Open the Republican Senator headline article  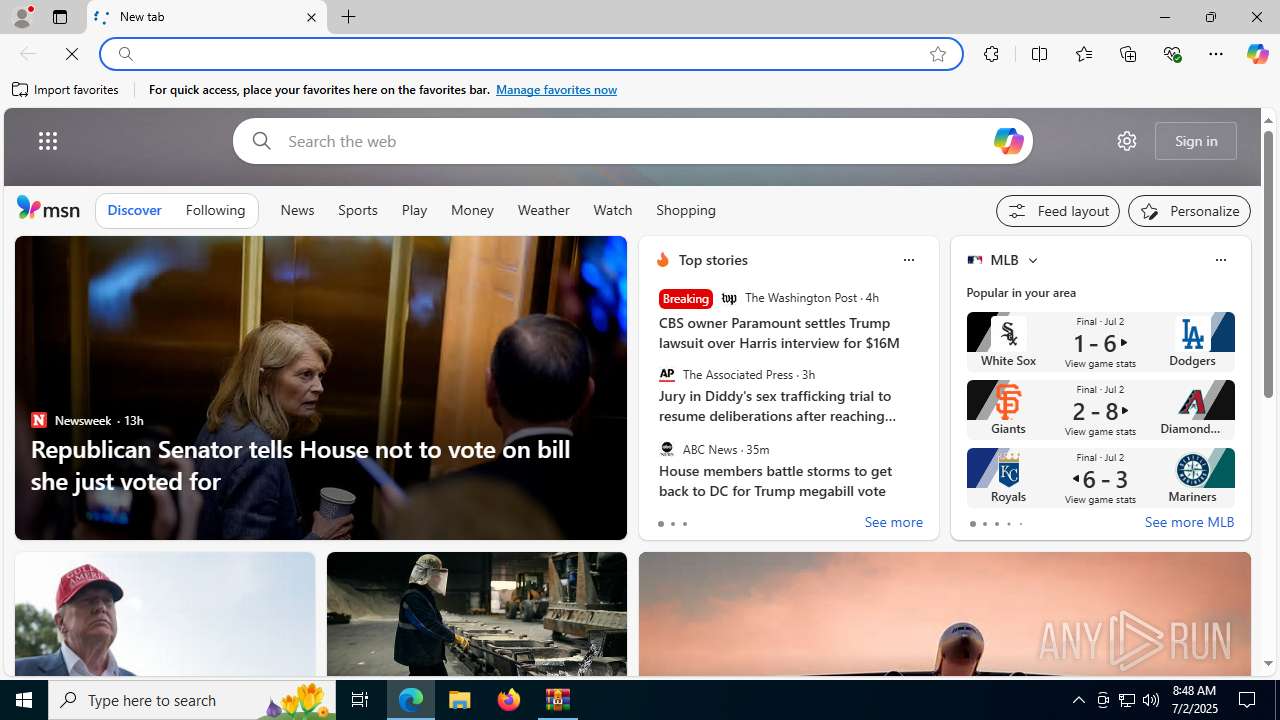[x=300, y=465]
